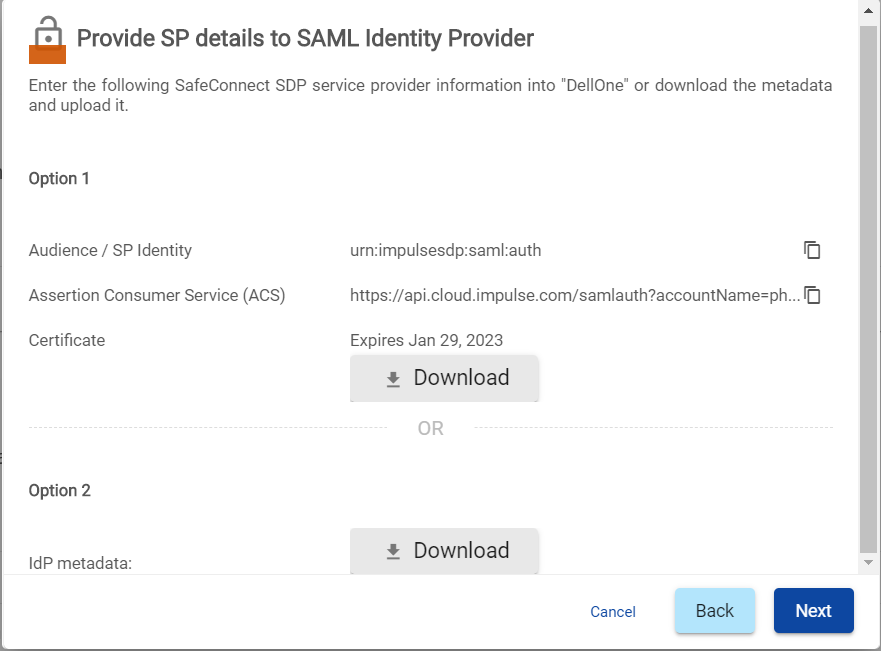Click the Option 1 heading
This screenshot has width=881, height=651.
point(59,179)
